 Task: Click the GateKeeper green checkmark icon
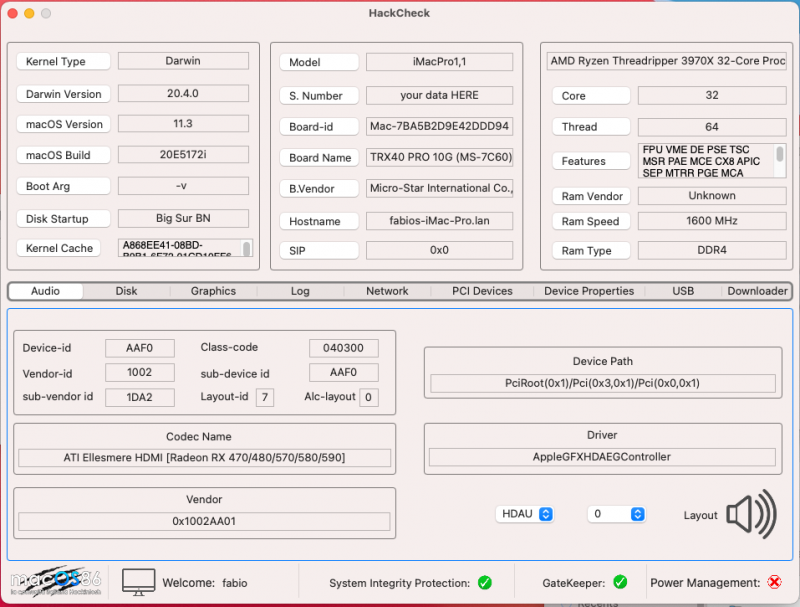[620, 582]
